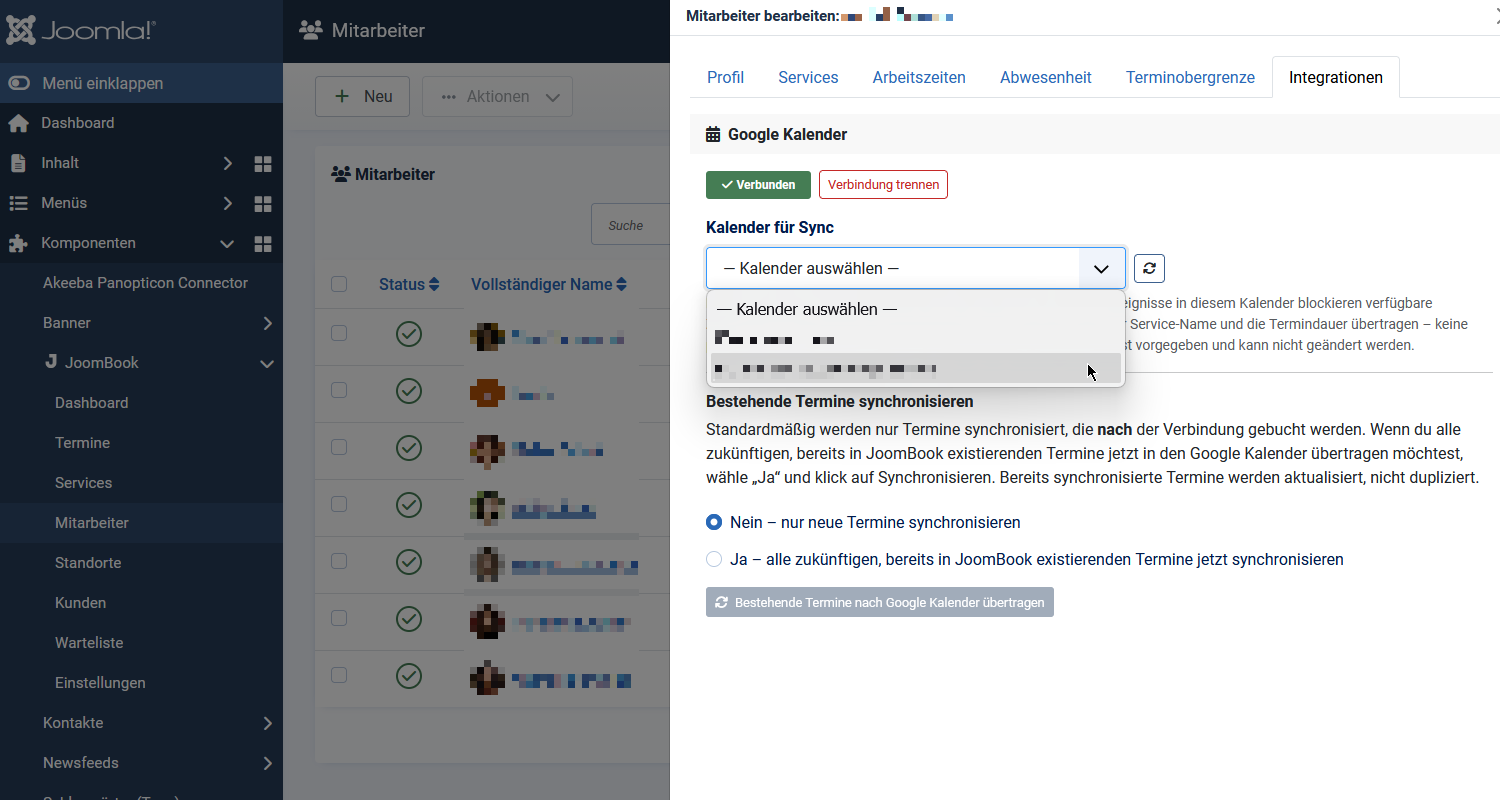The image size is (1500, 800).
Task: Open JoomBook Einstellungen in the sidebar
Action: tap(100, 683)
